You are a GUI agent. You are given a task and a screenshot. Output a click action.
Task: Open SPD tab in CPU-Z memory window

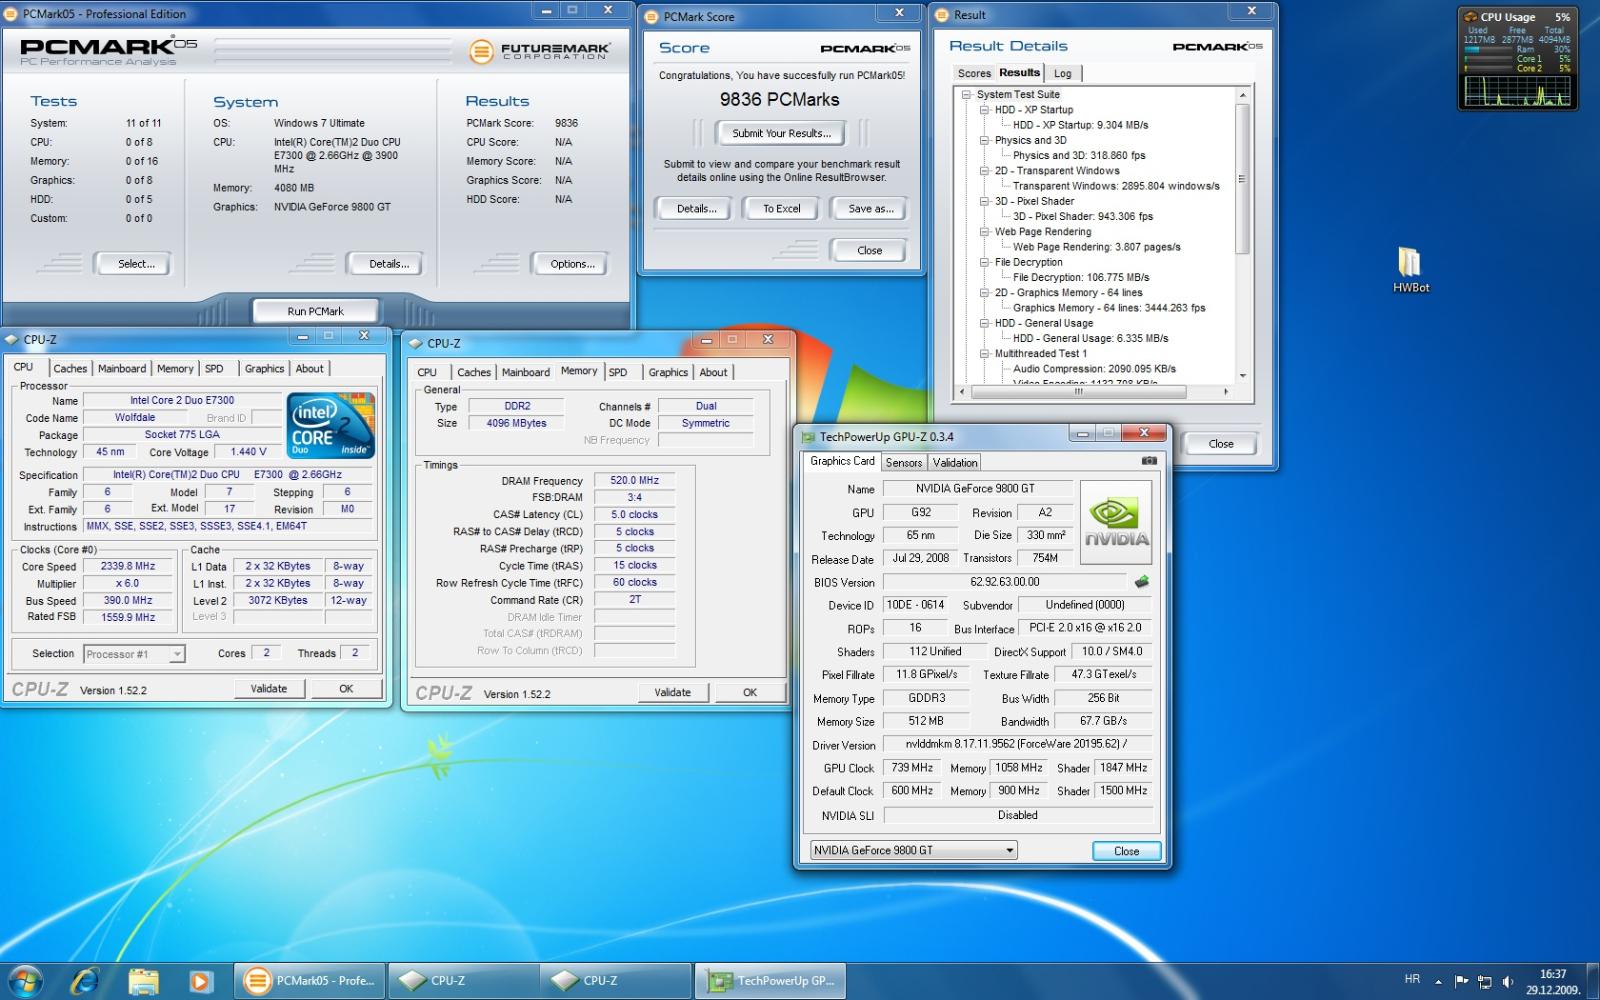click(618, 372)
